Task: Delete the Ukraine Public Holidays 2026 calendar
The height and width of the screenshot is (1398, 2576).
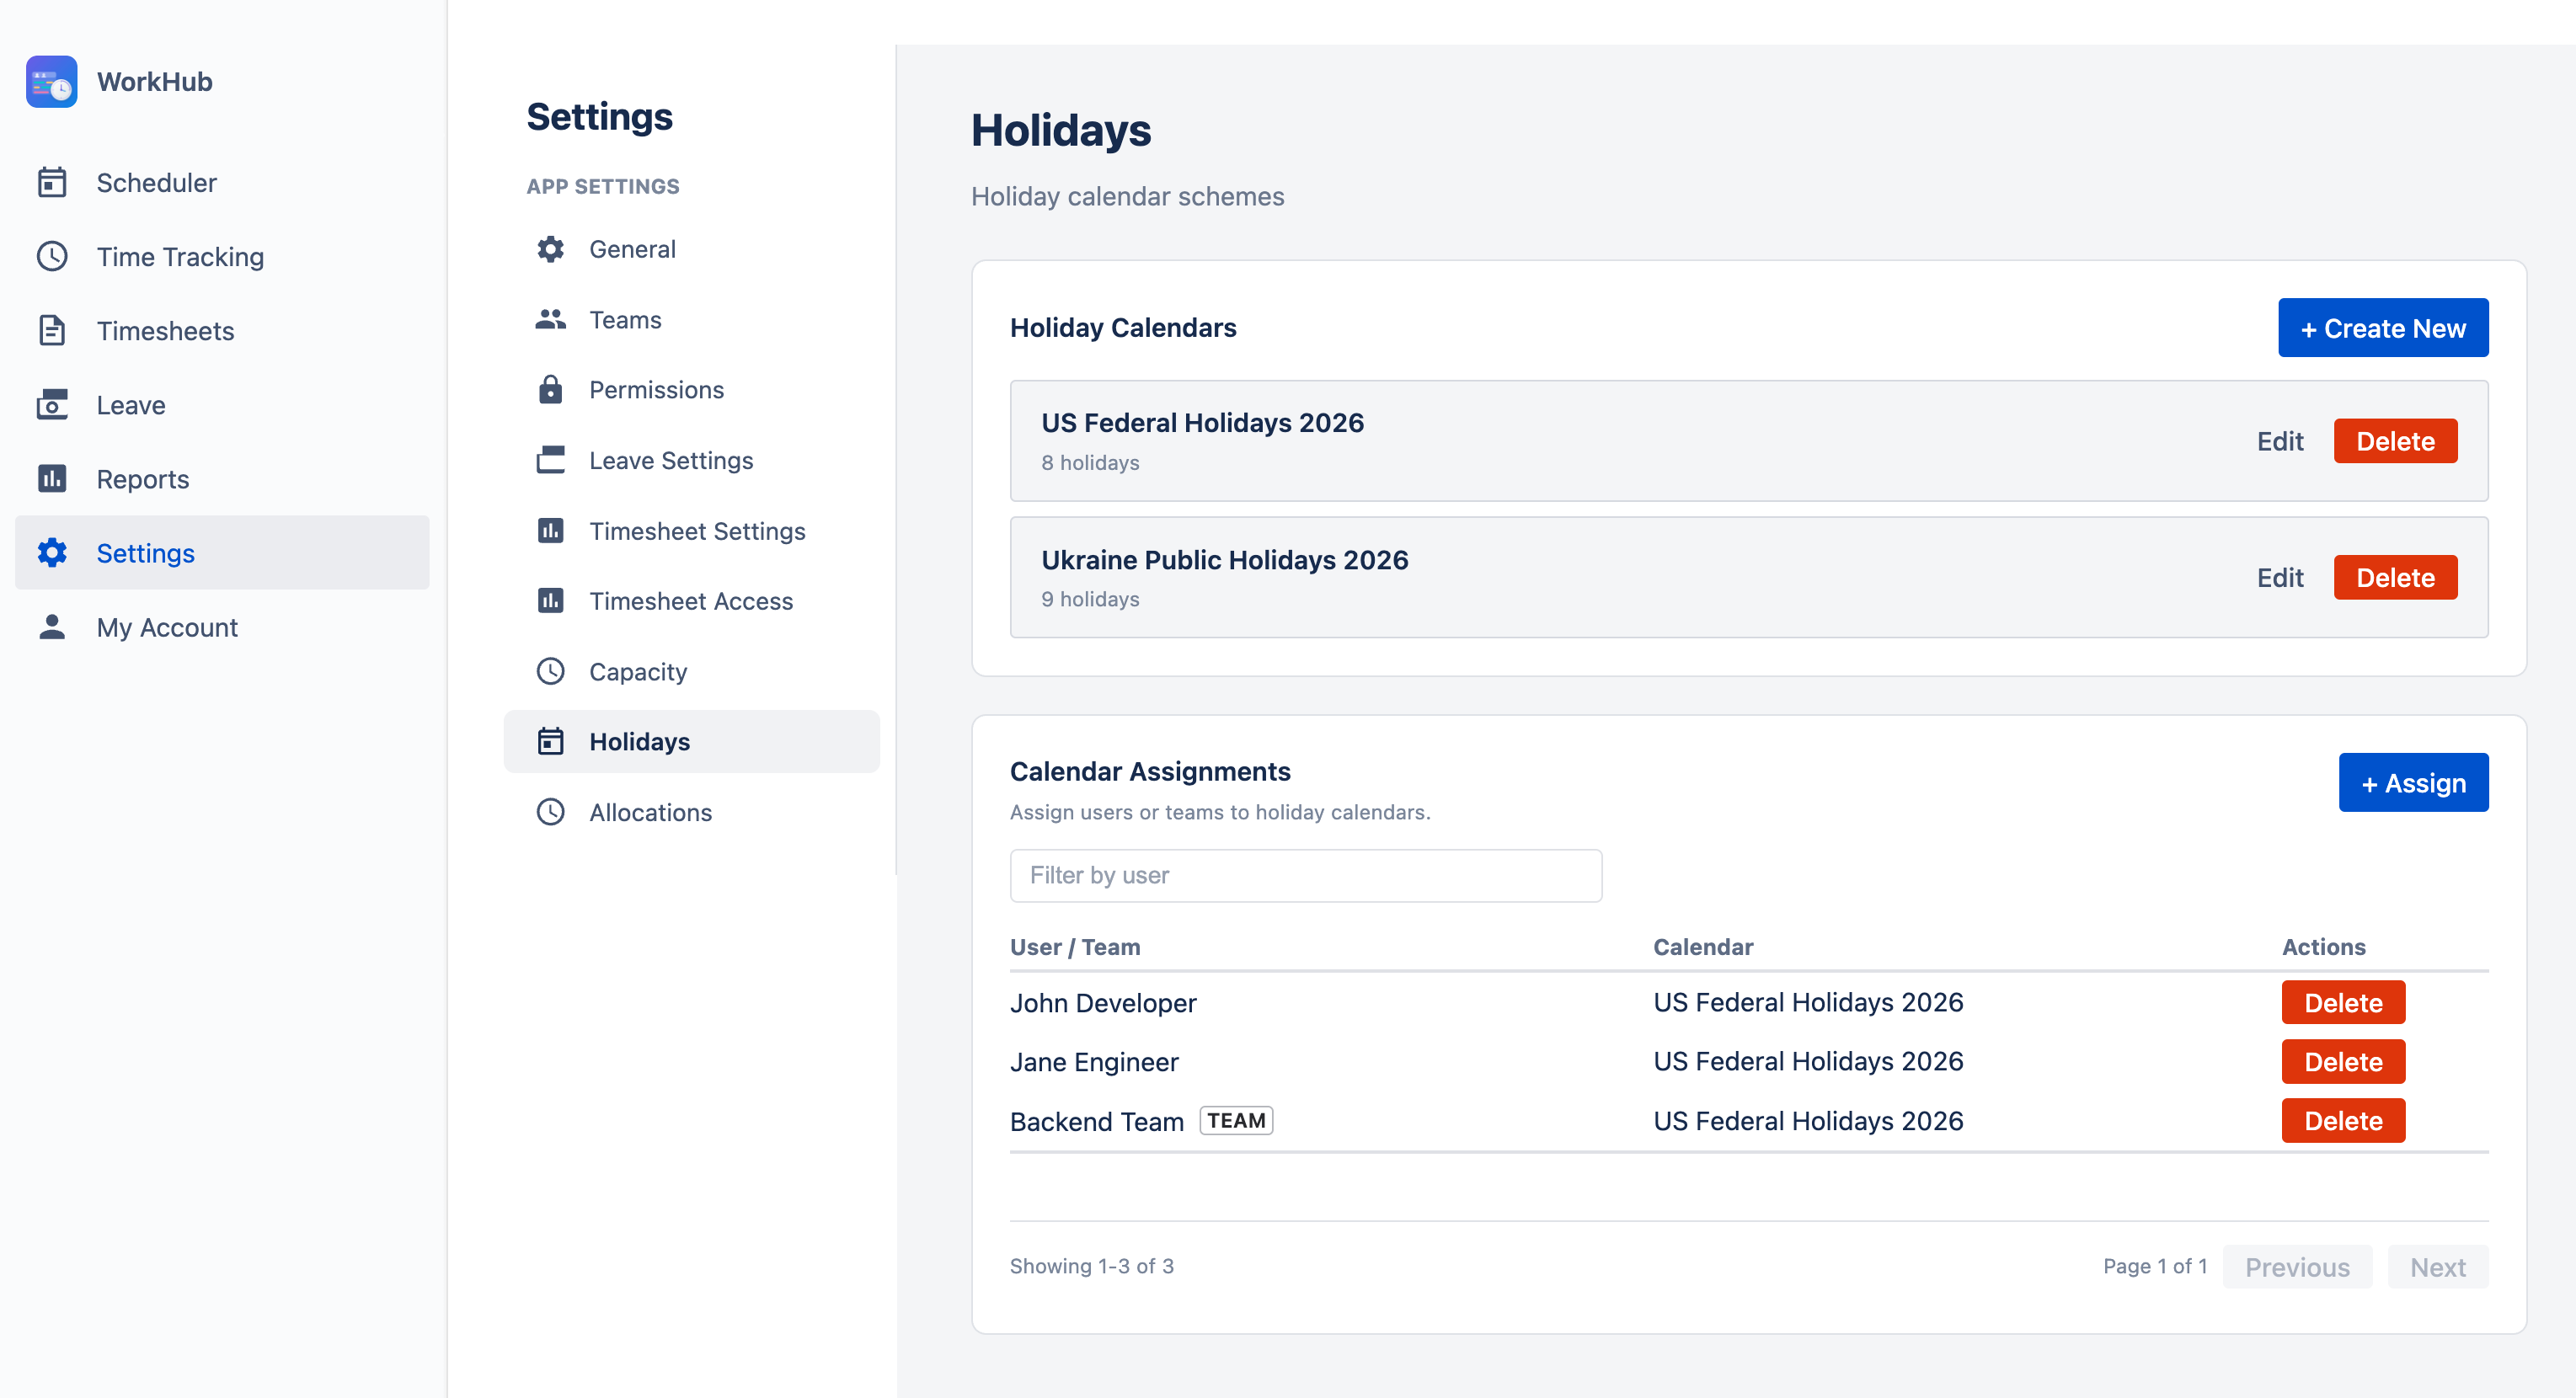Action: click(2394, 578)
